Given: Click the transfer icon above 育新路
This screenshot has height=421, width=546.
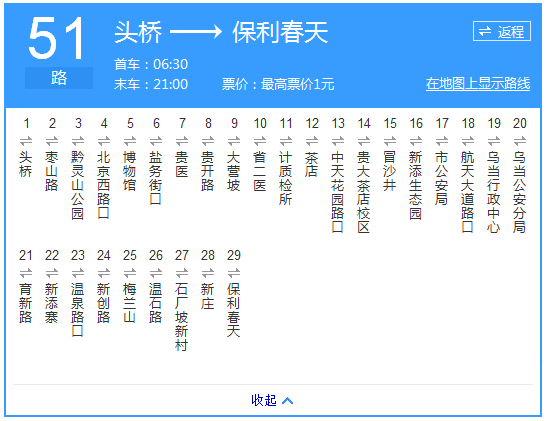Looking at the screenshot, I should 26,273.
